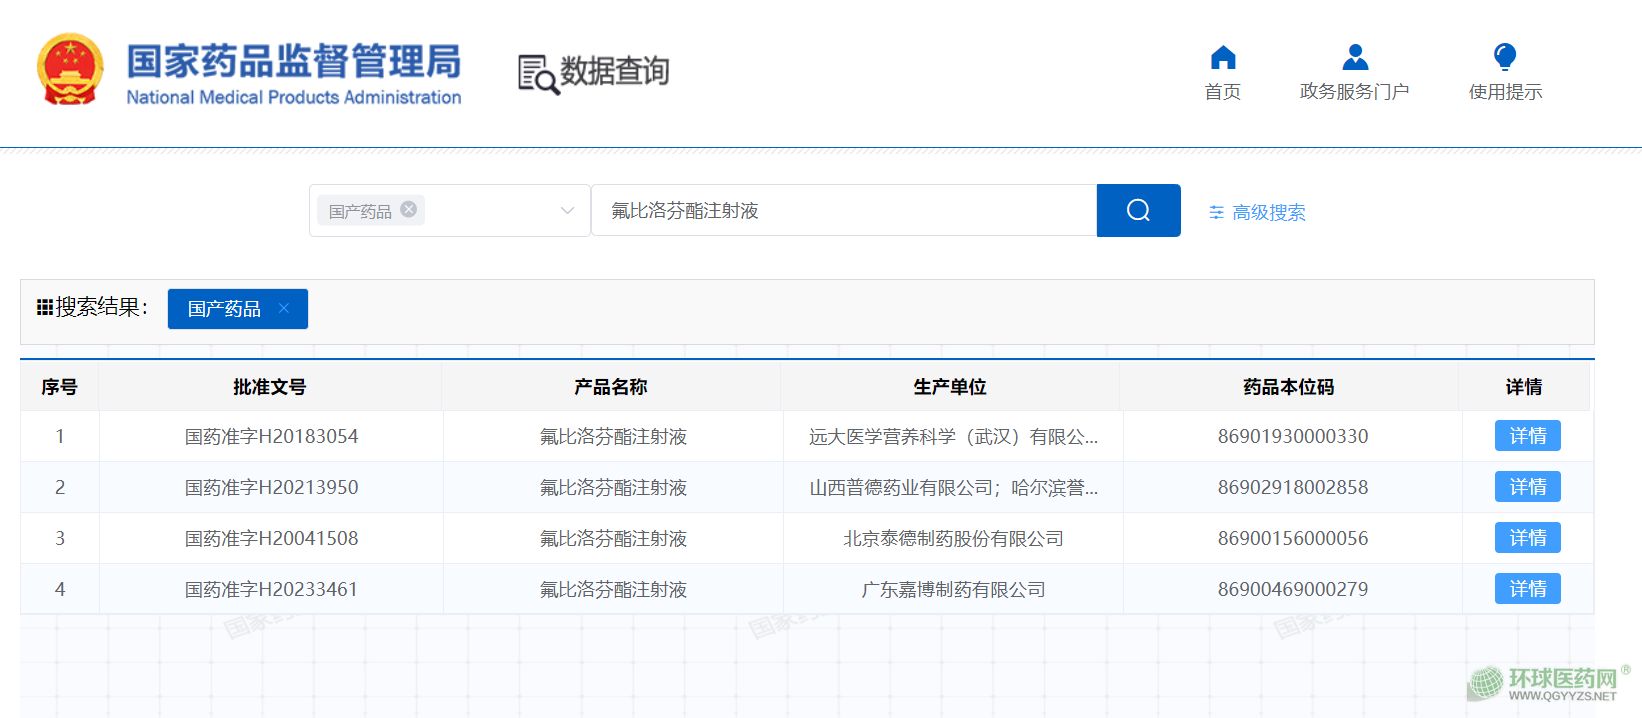The height and width of the screenshot is (718, 1642).
Task: Open 高级搜索 advanced search link
Action: click(1268, 212)
